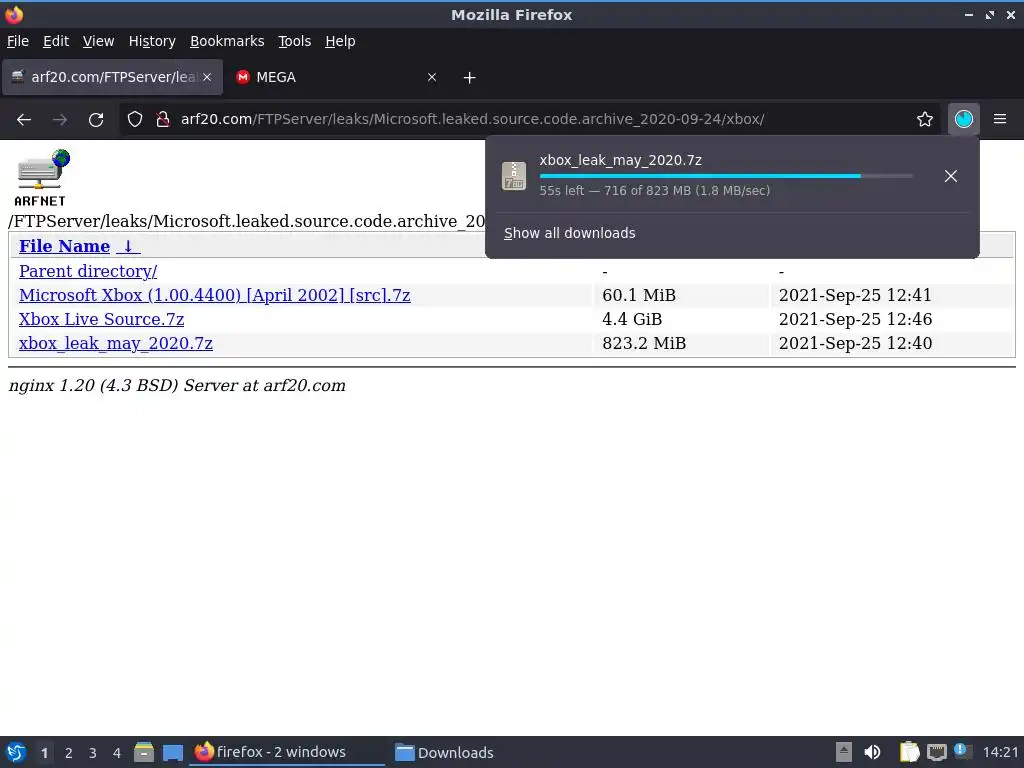The width and height of the screenshot is (1024, 768).
Task: Click the network status tray icon
Action: pos(936,752)
